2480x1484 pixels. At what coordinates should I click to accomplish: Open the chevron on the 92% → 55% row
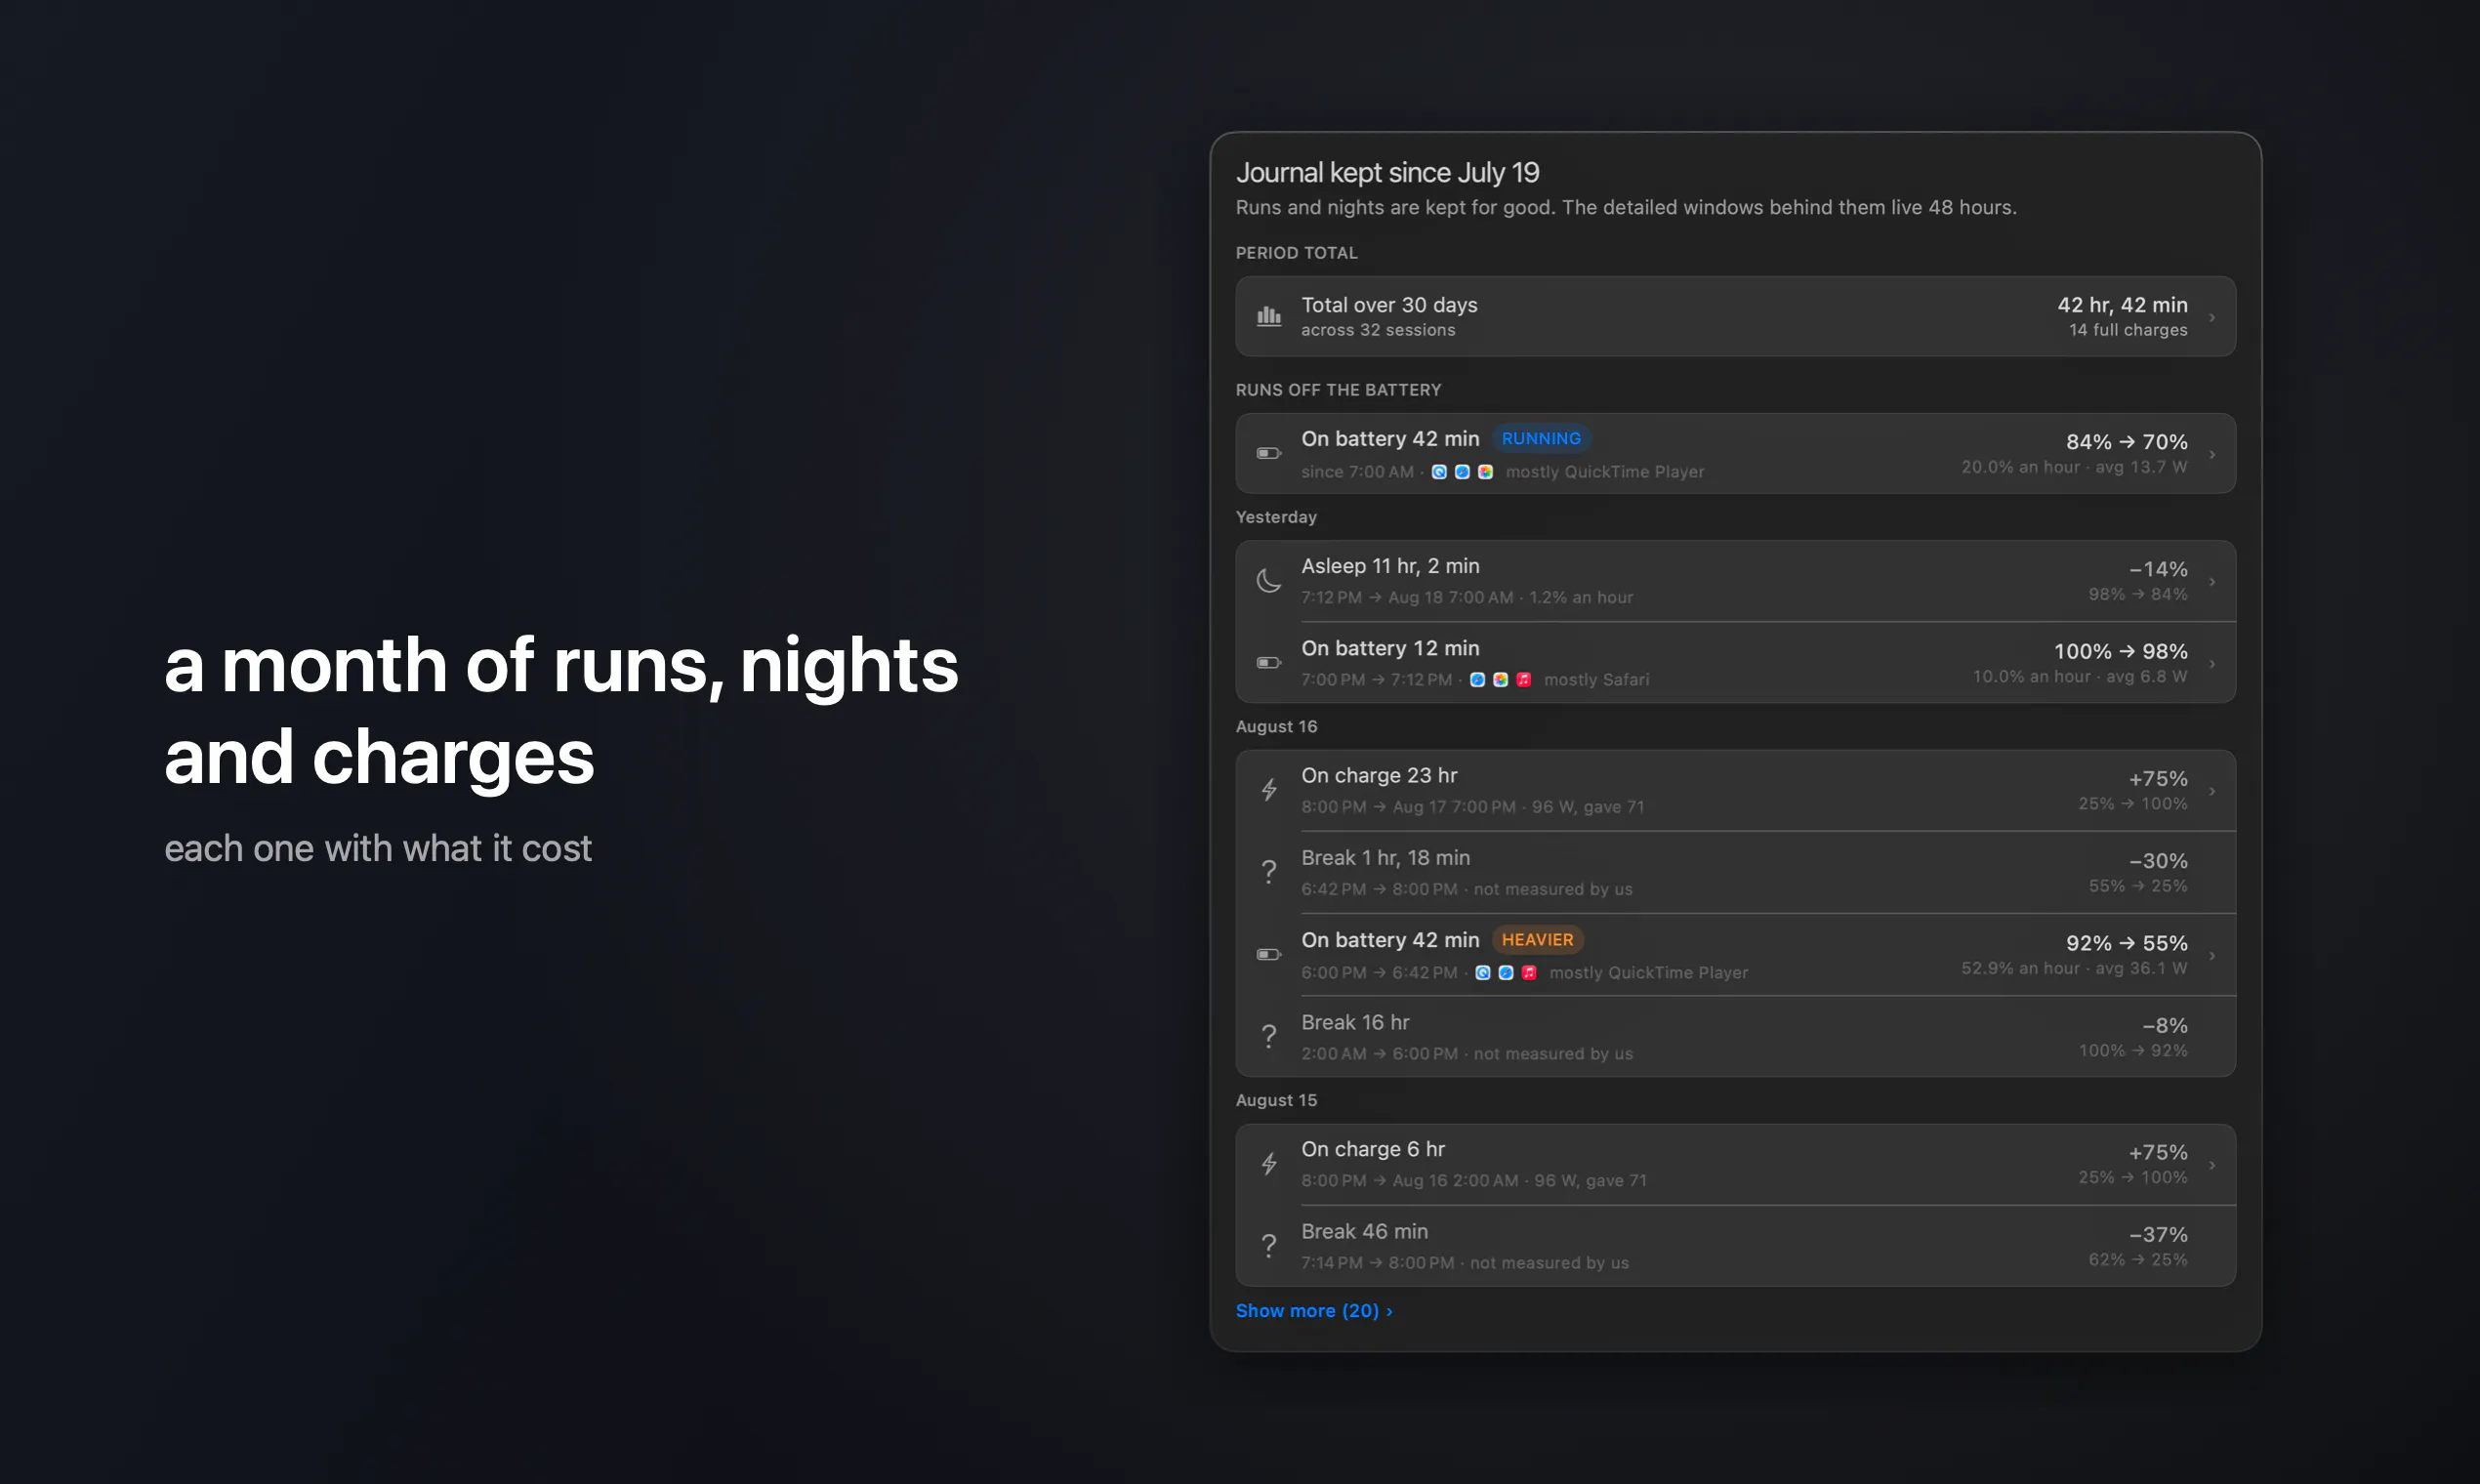coord(2212,955)
